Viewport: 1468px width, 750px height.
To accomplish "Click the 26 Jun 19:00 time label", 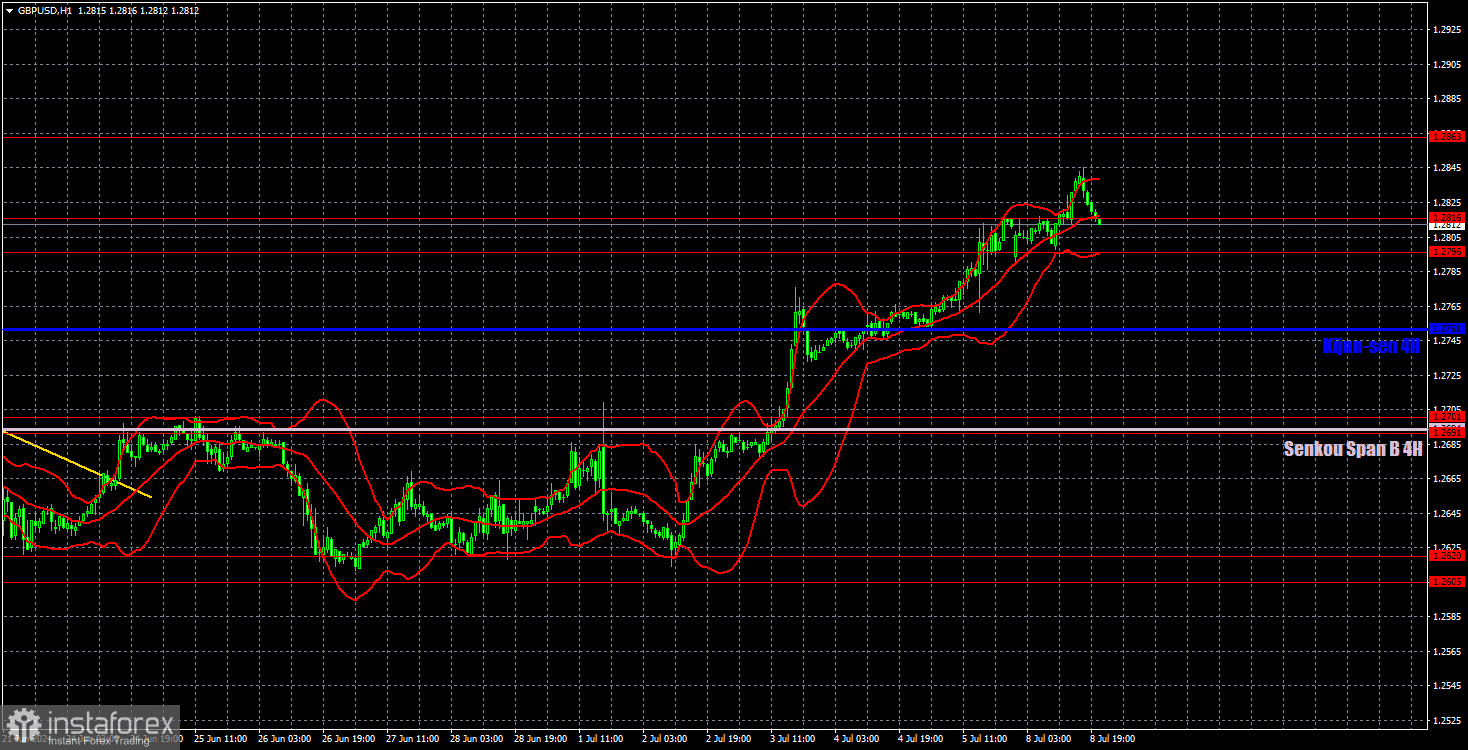I will (x=349, y=739).
